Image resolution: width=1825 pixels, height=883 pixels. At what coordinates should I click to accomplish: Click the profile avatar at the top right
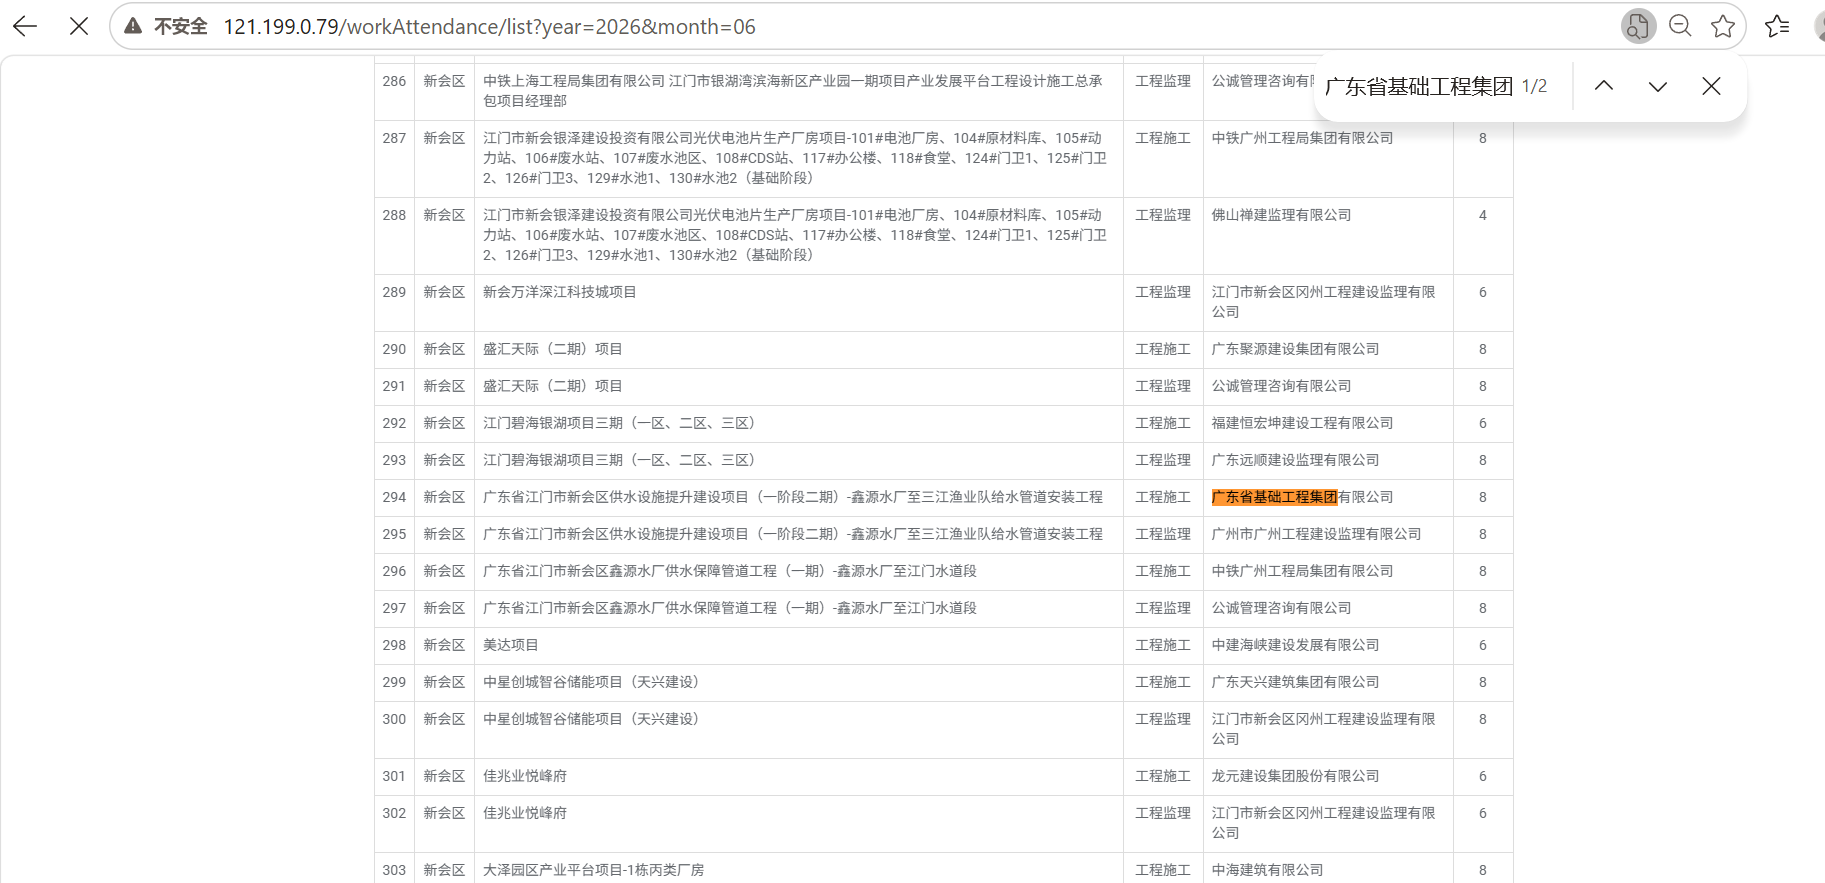1819,27
